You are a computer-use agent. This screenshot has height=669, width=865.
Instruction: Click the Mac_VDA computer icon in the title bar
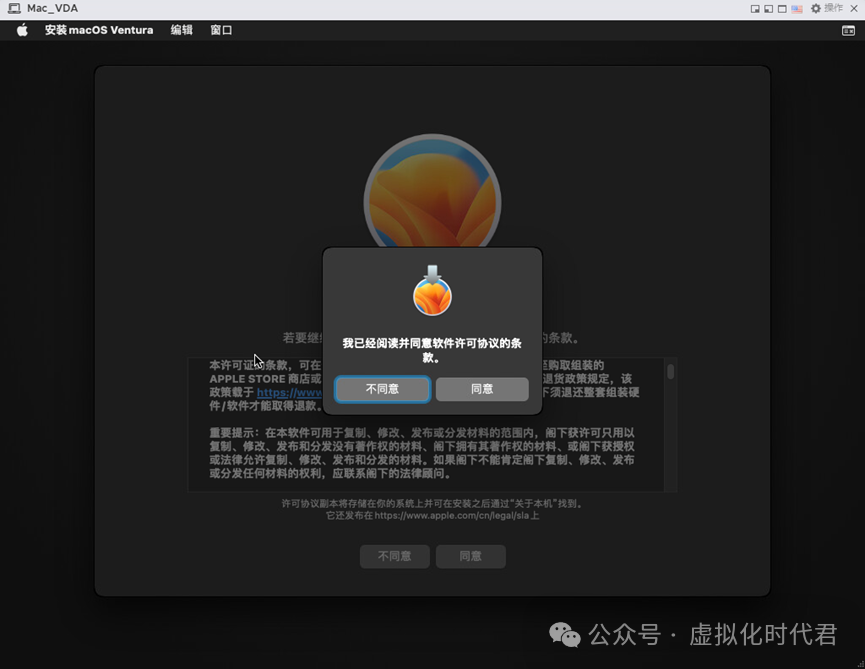click(x=14, y=8)
